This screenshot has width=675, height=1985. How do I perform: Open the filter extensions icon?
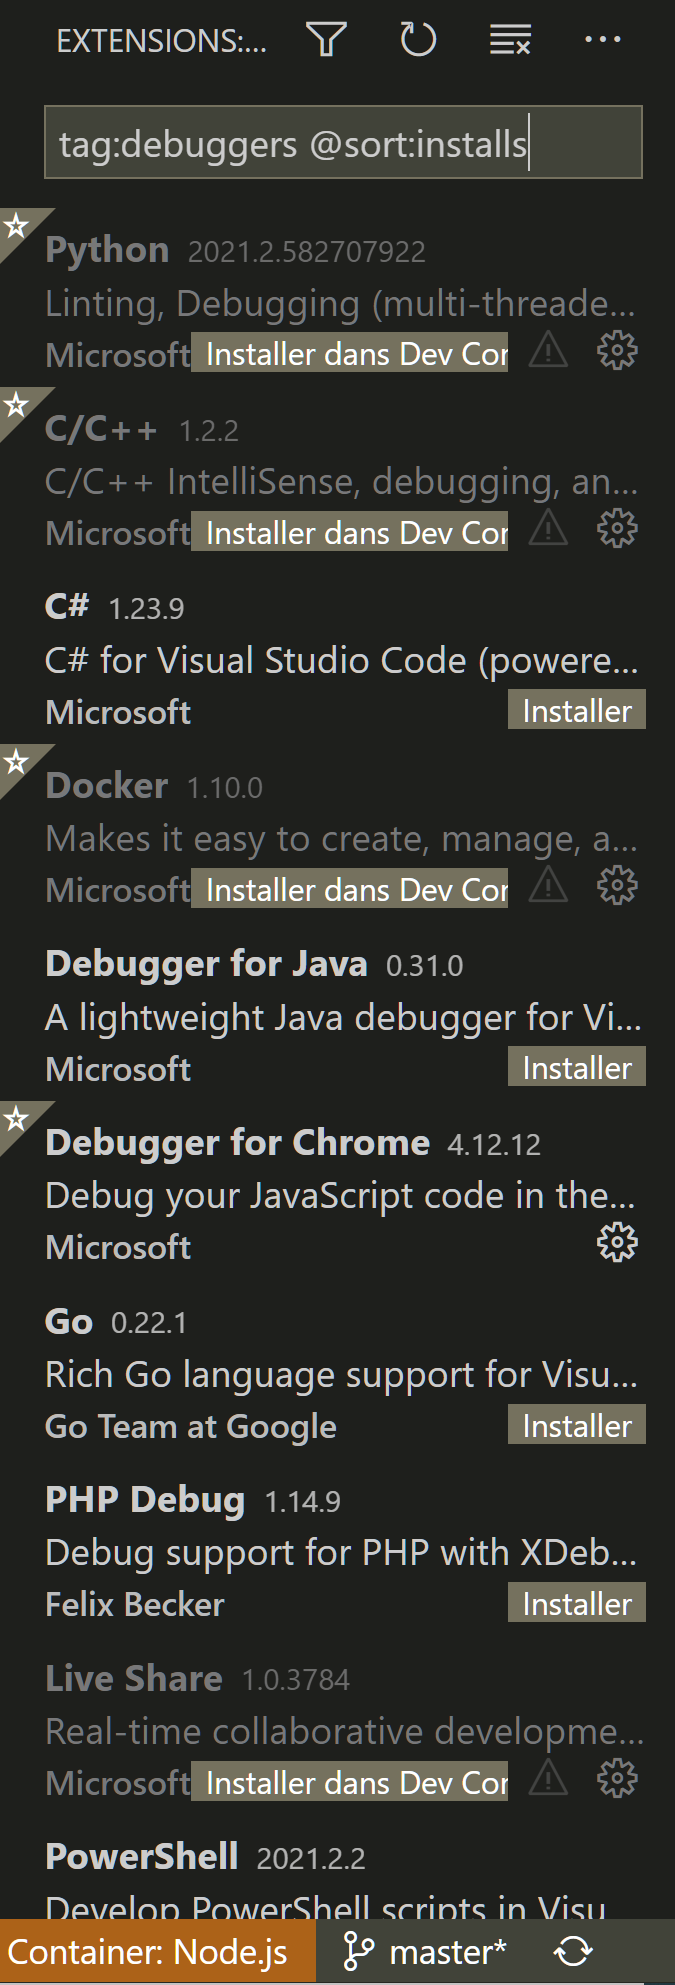326,40
